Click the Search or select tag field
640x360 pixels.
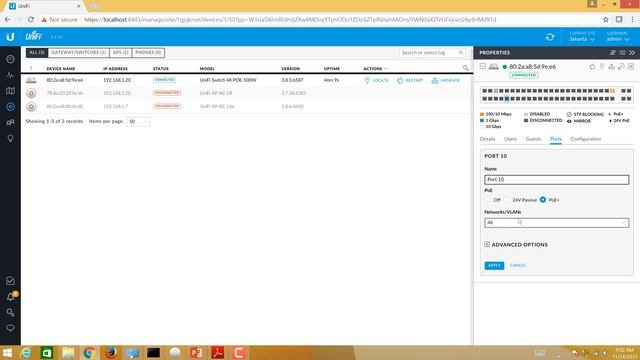tap(432, 53)
